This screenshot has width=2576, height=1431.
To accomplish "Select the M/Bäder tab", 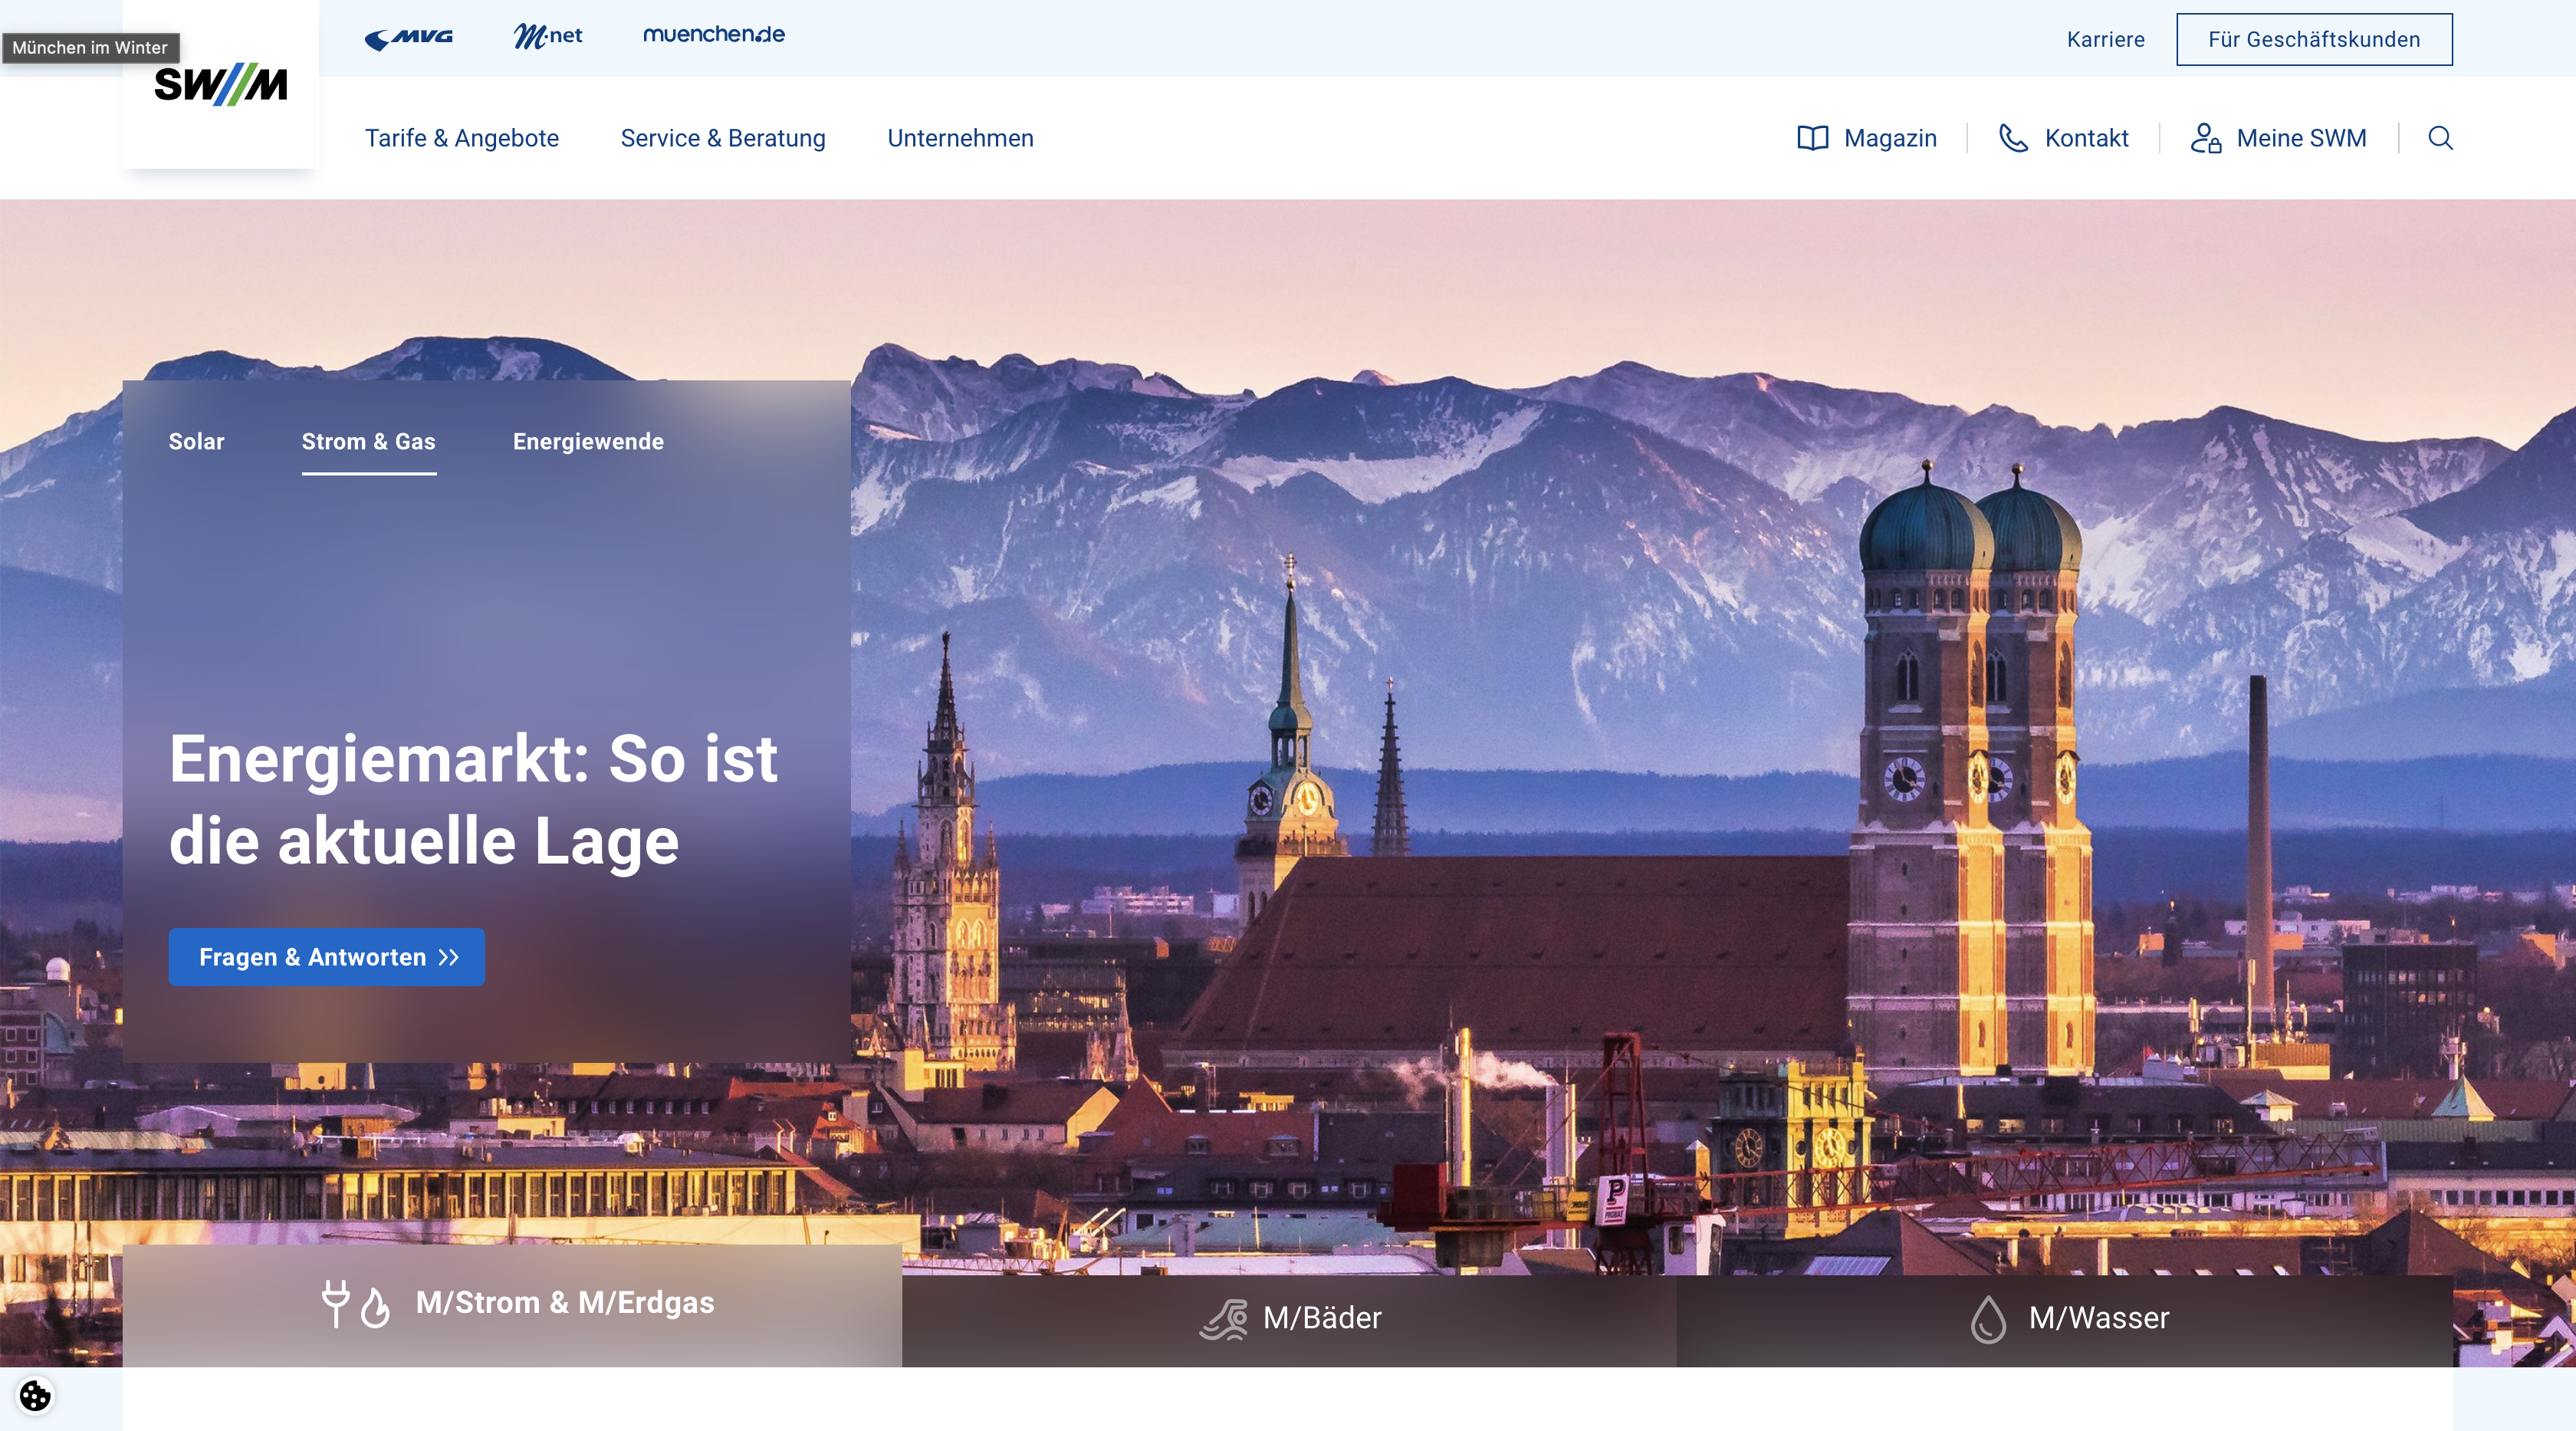I will pos(1289,1320).
